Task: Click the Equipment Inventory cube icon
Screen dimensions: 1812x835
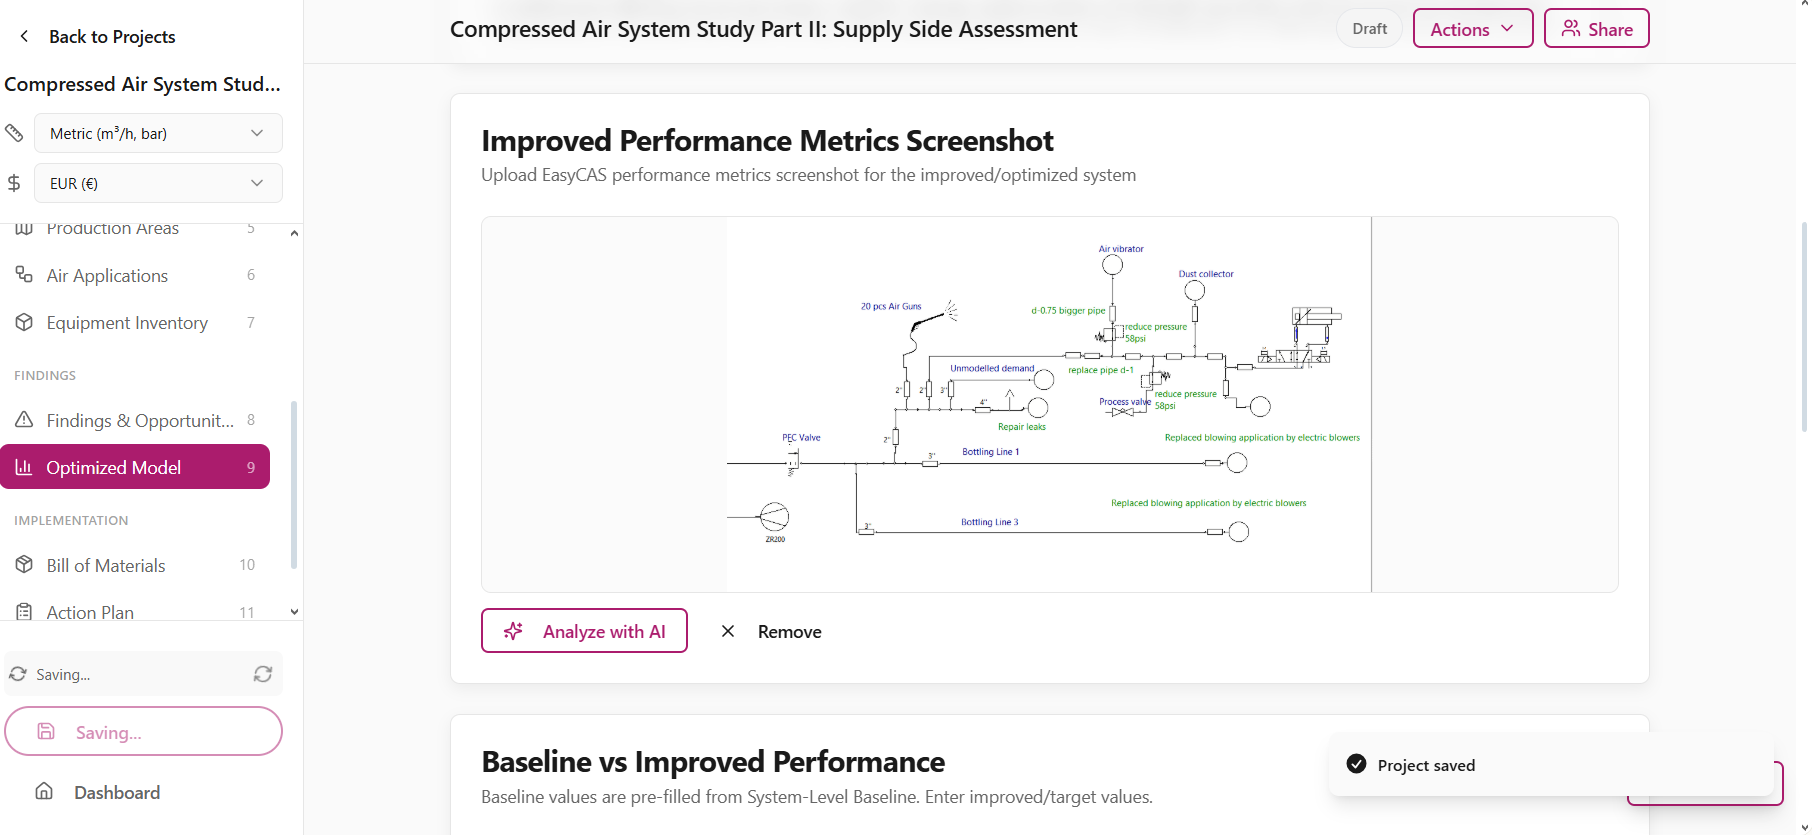Action: 24,322
